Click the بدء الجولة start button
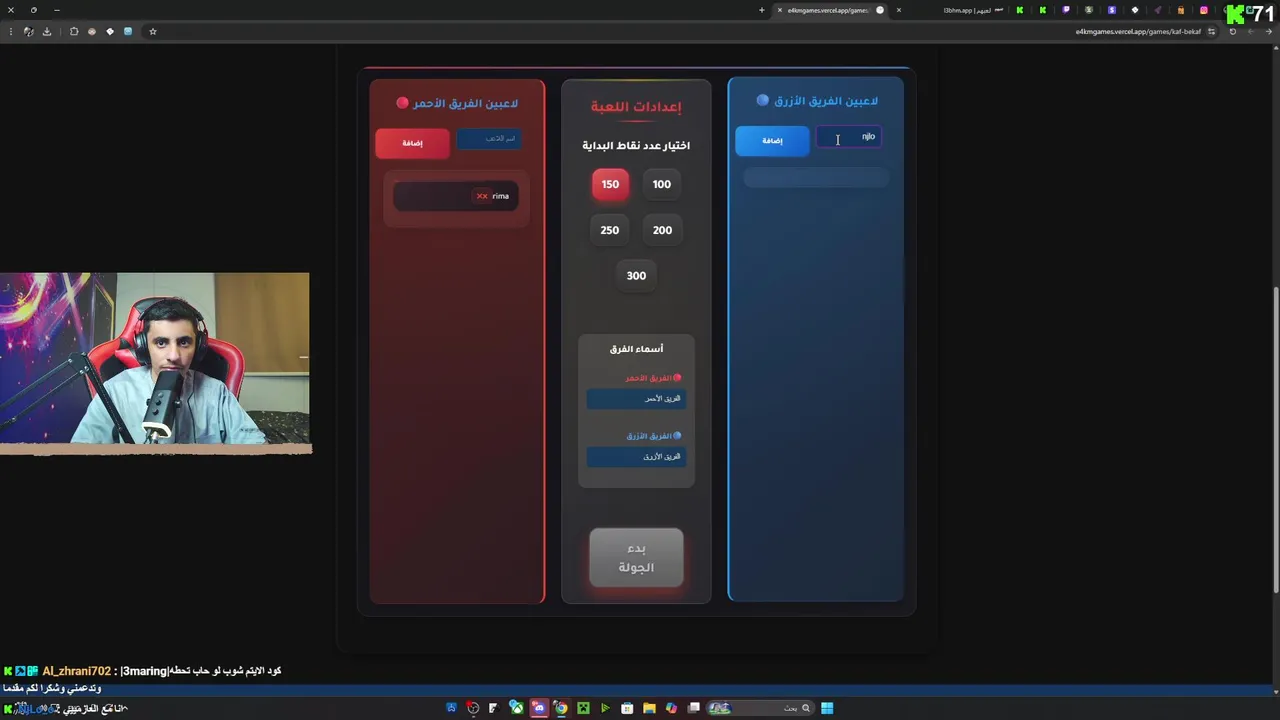 (636, 557)
